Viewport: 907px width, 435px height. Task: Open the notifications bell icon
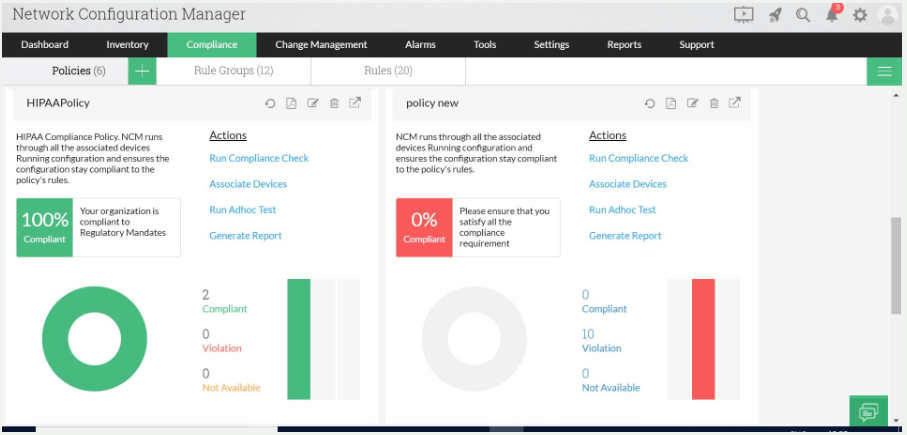[832, 15]
